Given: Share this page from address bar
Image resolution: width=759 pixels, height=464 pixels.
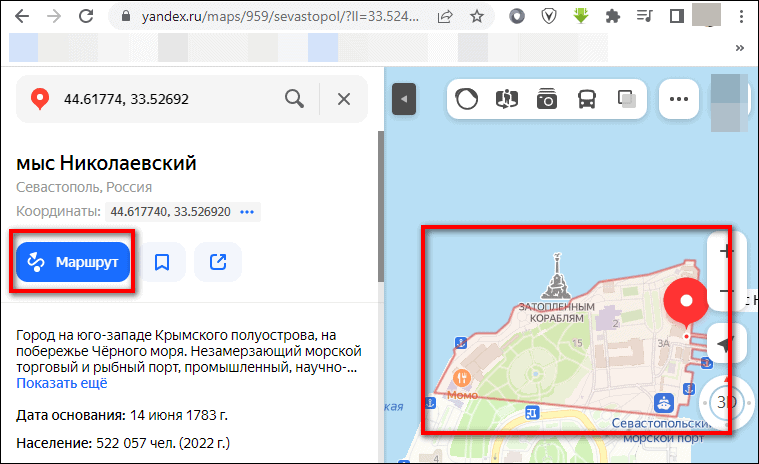Looking at the screenshot, I should (445, 17).
